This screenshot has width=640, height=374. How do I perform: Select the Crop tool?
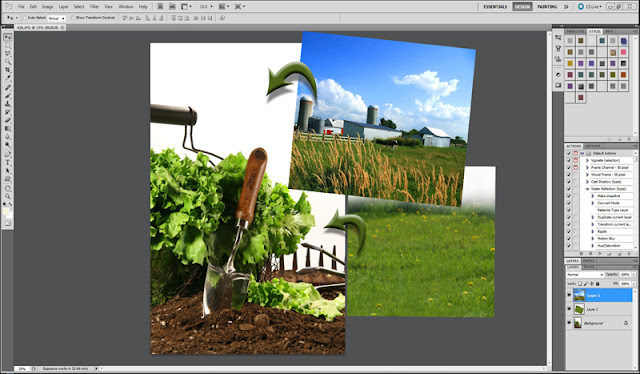pos(8,70)
